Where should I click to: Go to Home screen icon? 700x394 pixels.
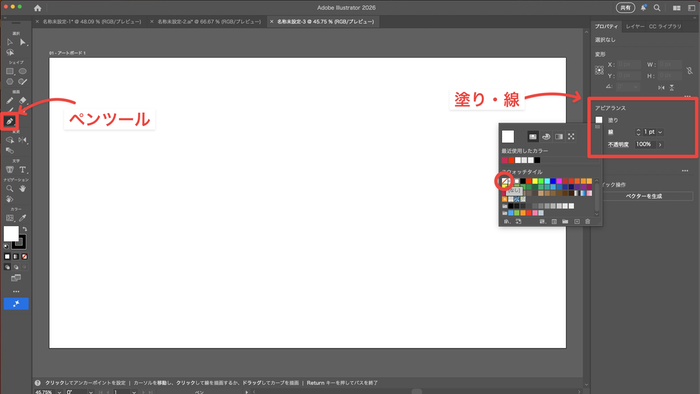click(x=38, y=8)
